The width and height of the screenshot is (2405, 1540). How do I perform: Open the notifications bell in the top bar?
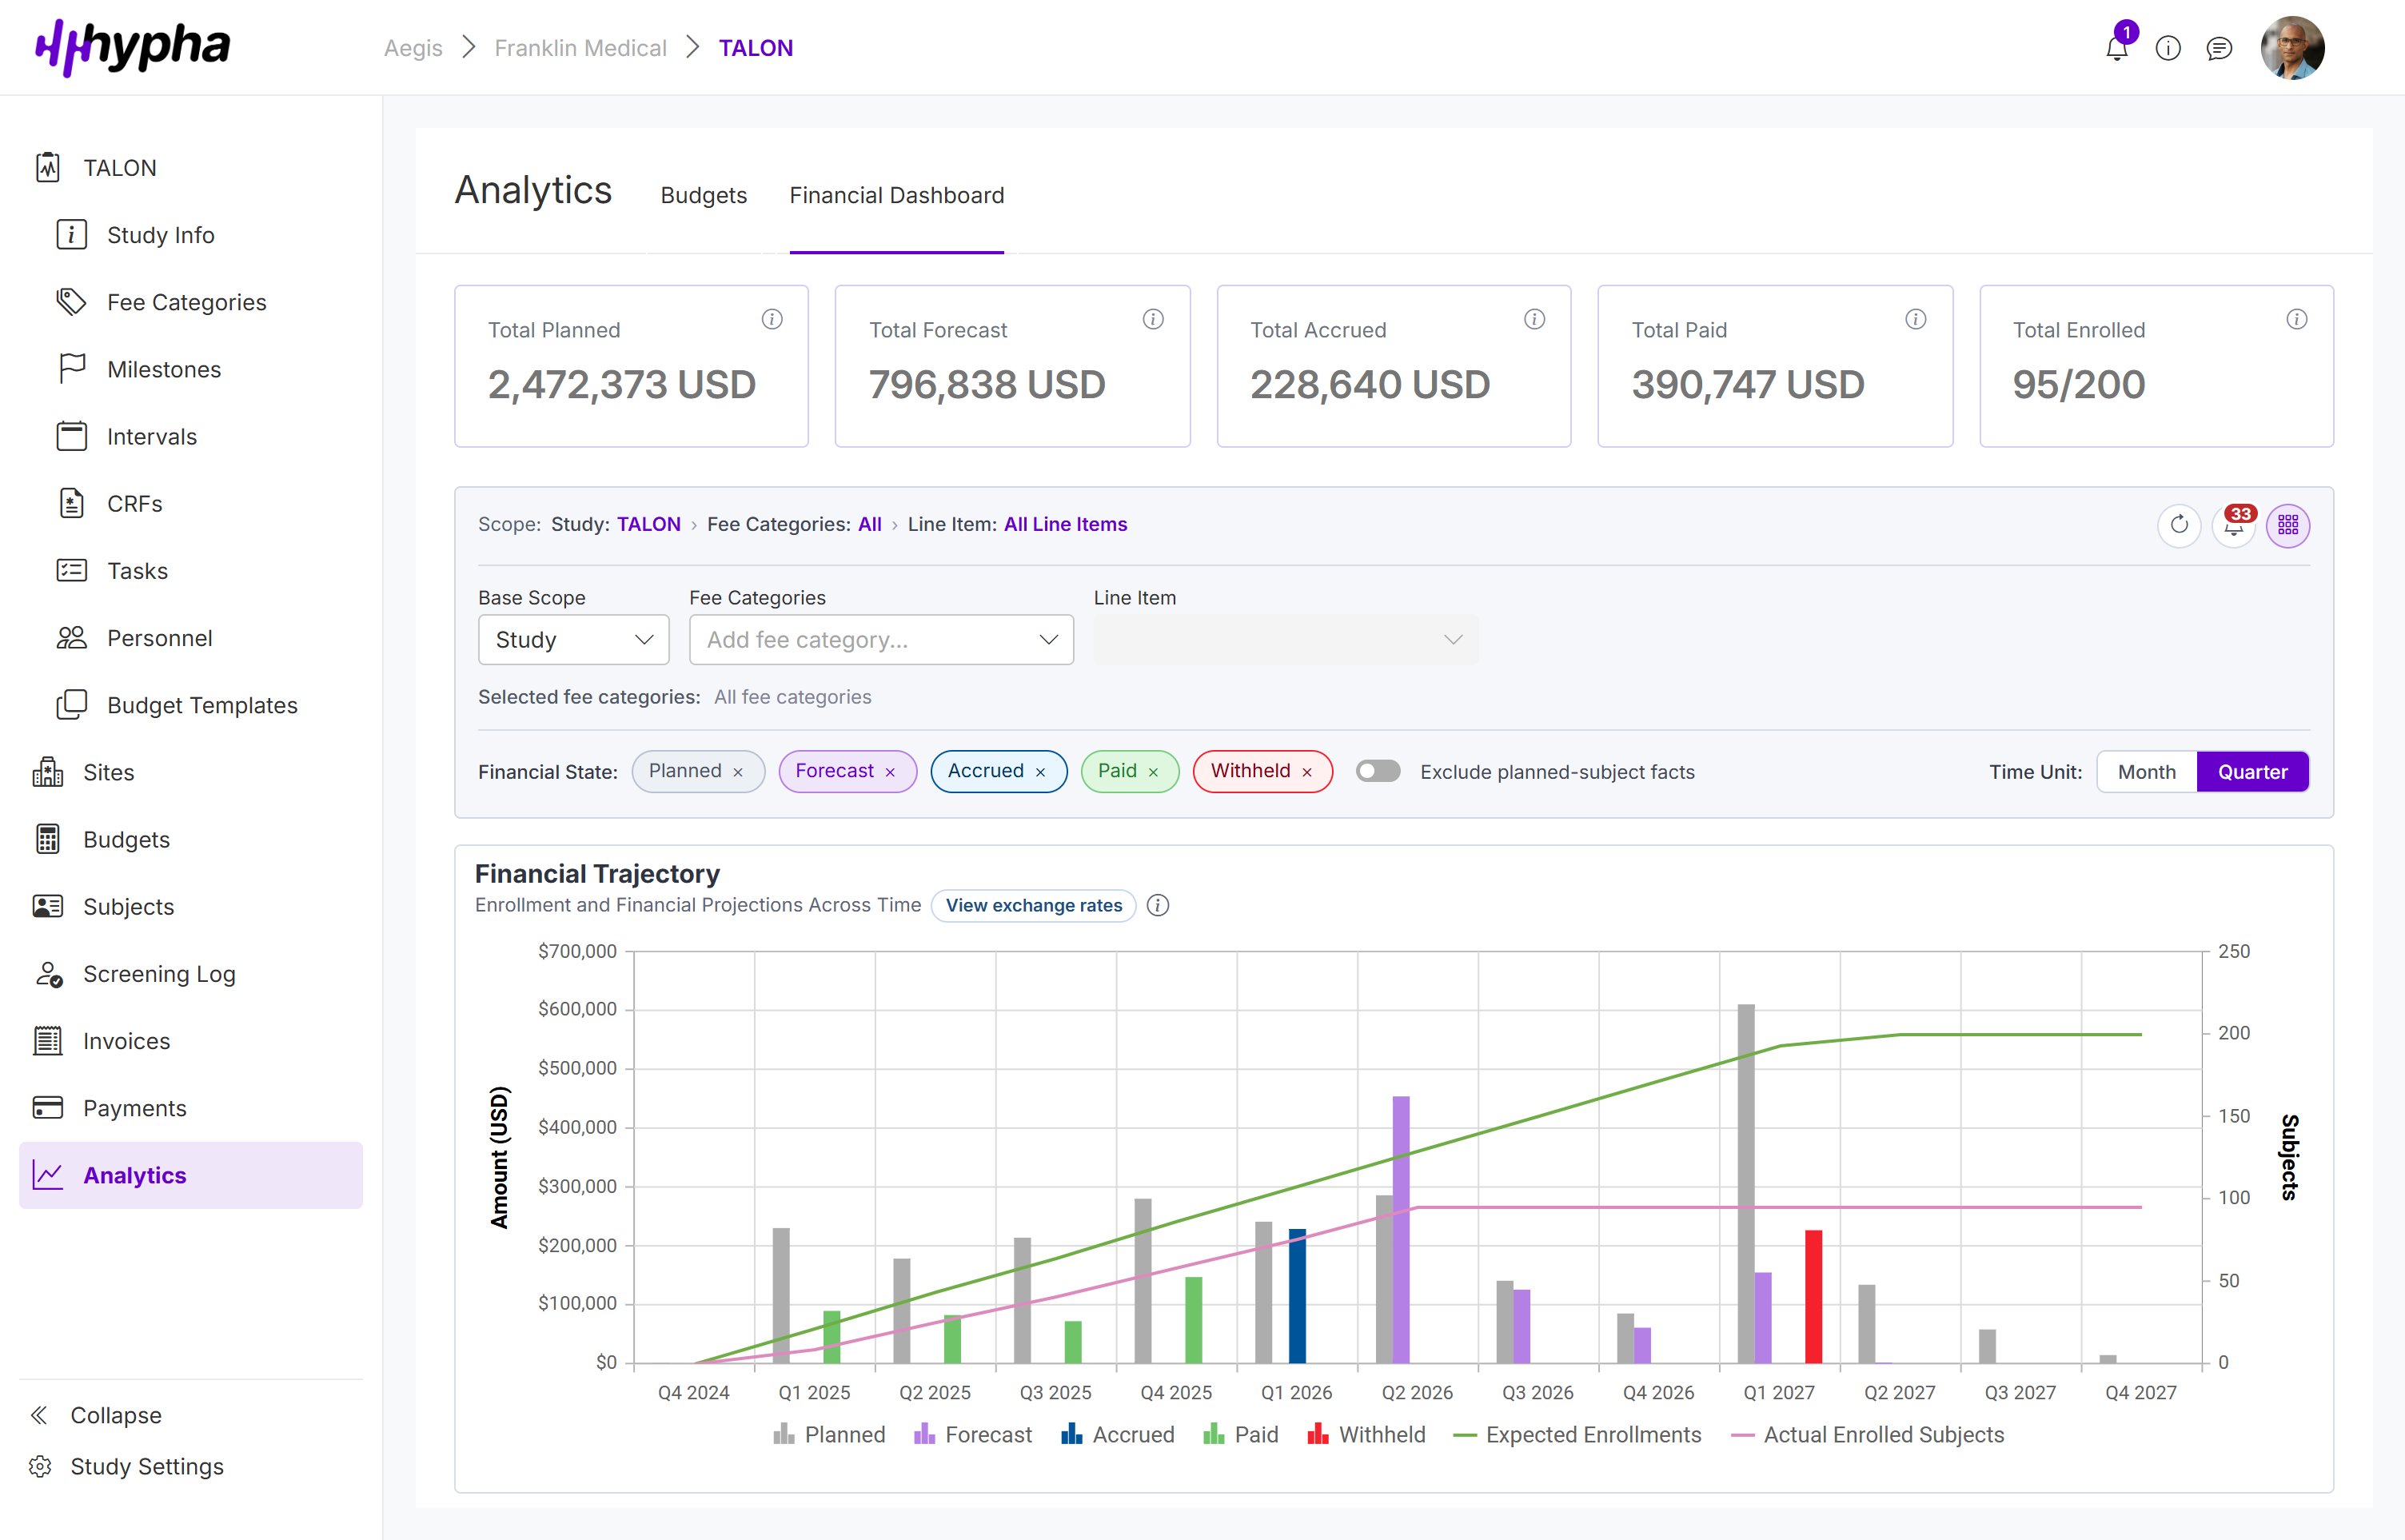click(x=2116, y=47)
